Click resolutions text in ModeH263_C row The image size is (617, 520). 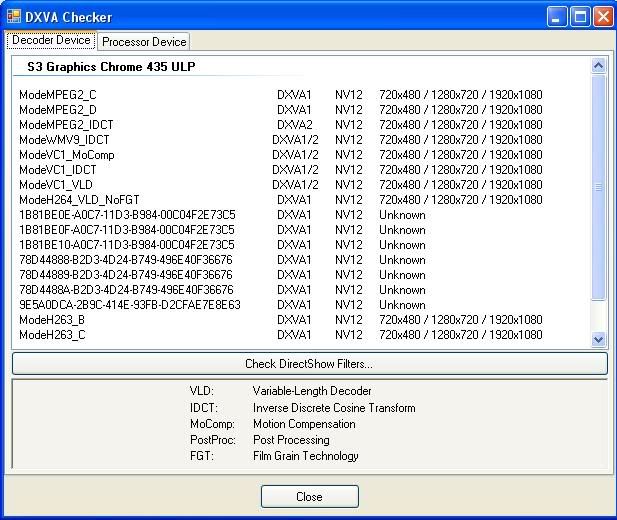(461, 335)
